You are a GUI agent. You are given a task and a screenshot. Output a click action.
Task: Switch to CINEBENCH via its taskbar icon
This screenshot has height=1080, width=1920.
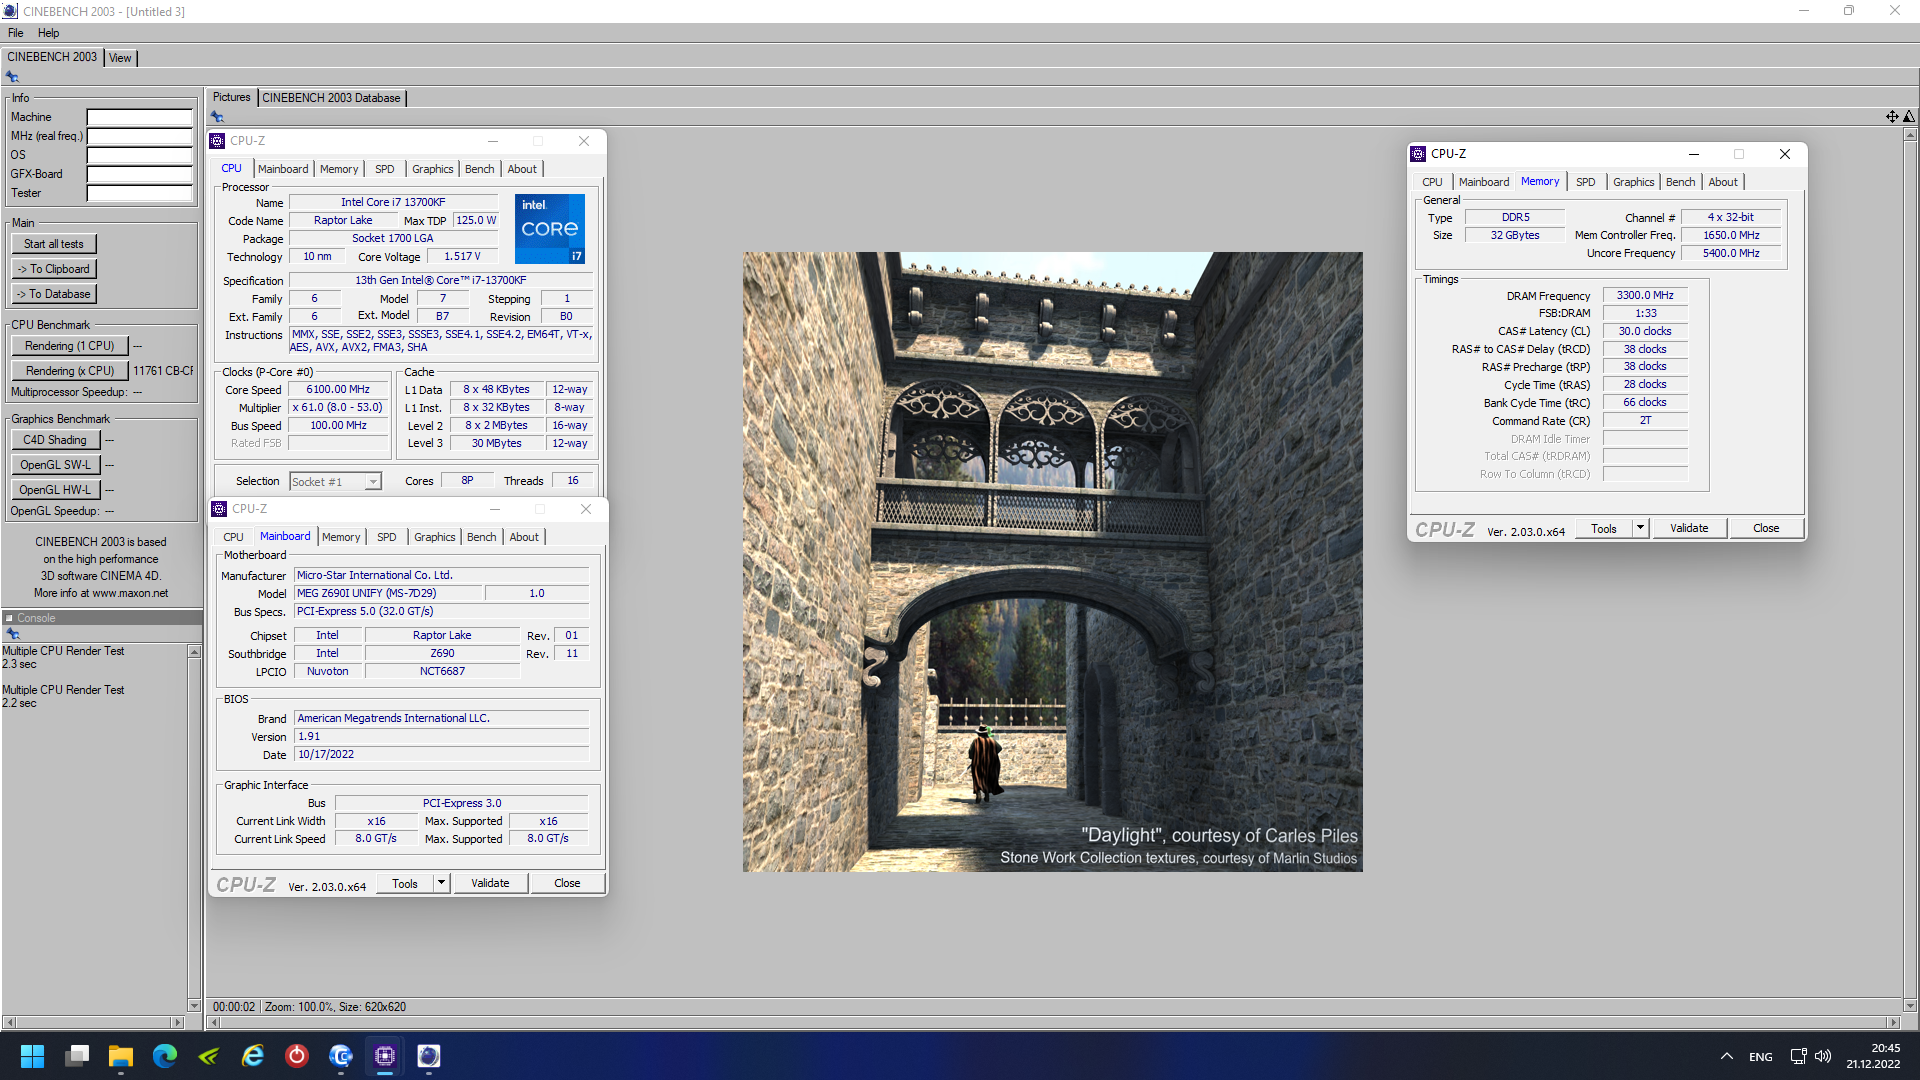coord(429,1056)
